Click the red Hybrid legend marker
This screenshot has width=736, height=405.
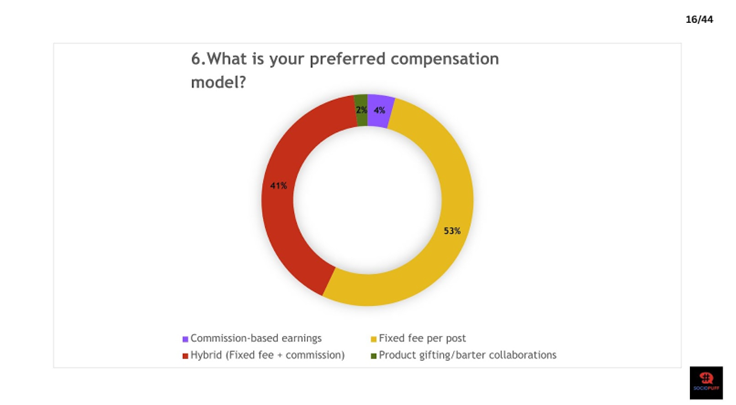coord(185,356)
